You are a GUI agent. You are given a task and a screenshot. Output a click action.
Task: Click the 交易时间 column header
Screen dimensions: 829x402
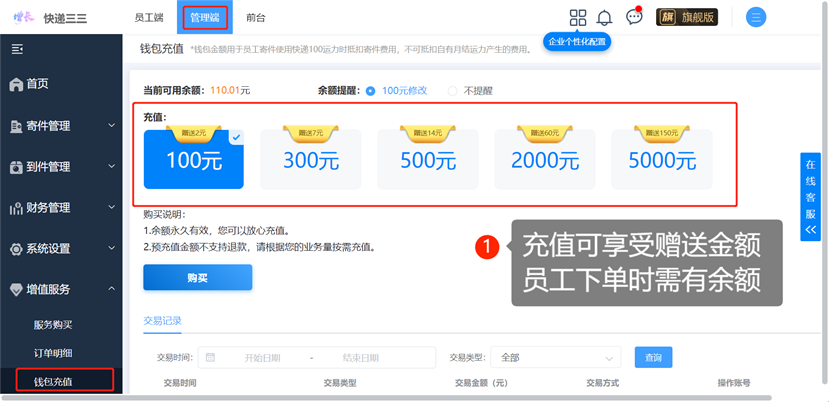click(x=180, y=383)
